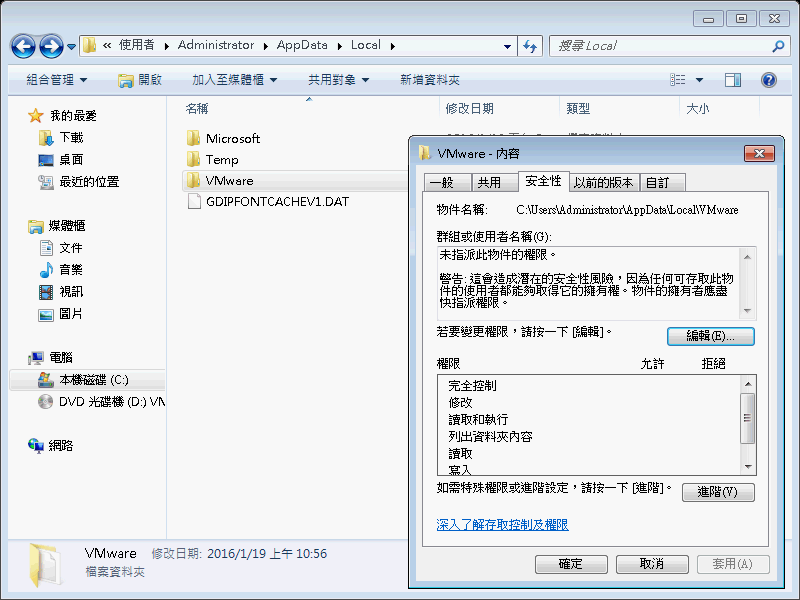Click the 列出資料夾內容 permission row

[x=490, y=437]
